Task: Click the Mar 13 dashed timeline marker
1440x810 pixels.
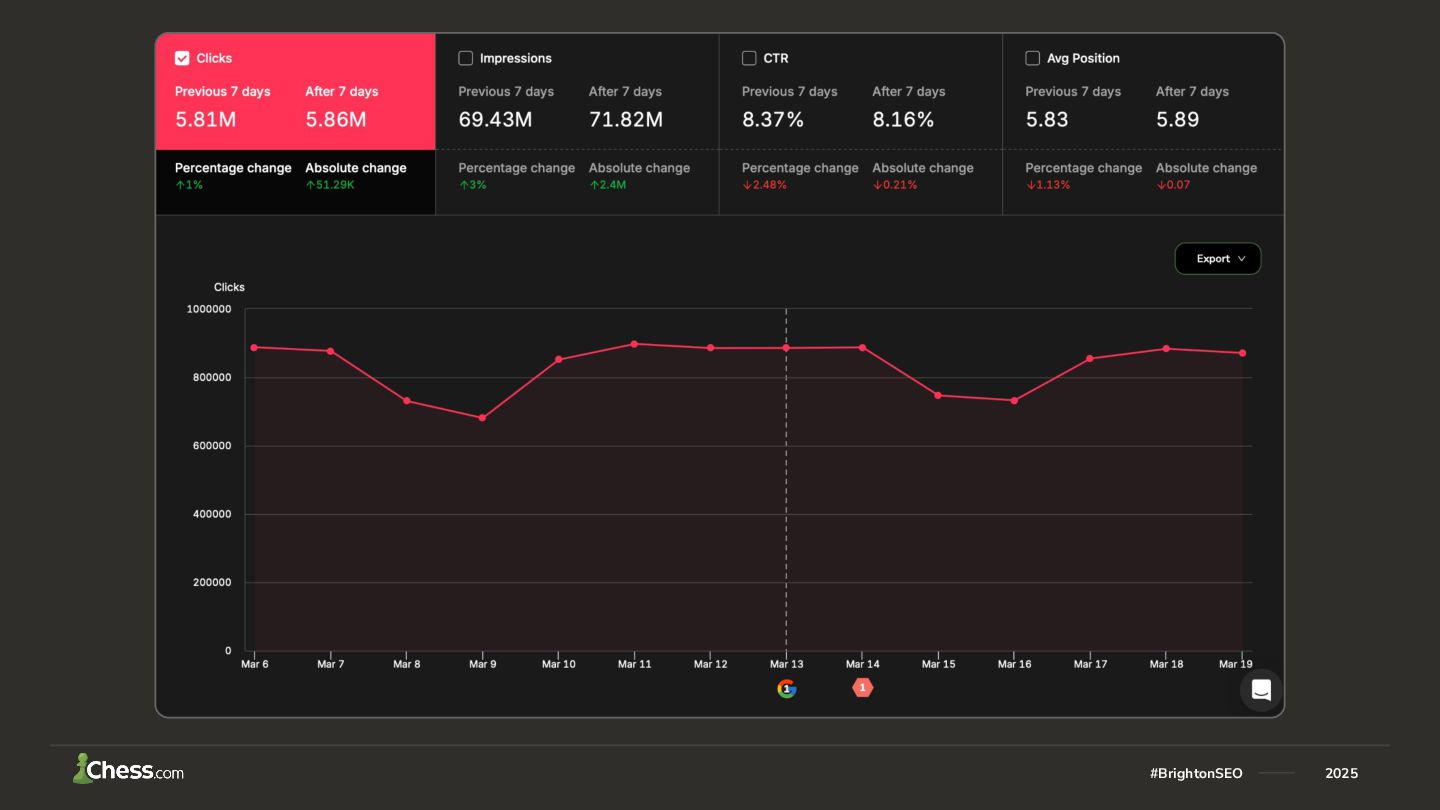Action: click(x=786, y=500)
